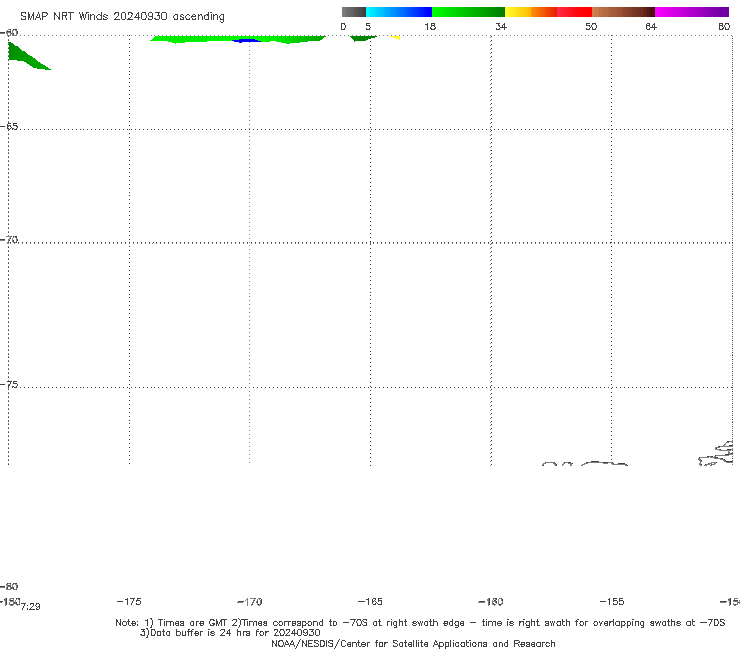Click the '-155' longitude label

click(612, 602)
